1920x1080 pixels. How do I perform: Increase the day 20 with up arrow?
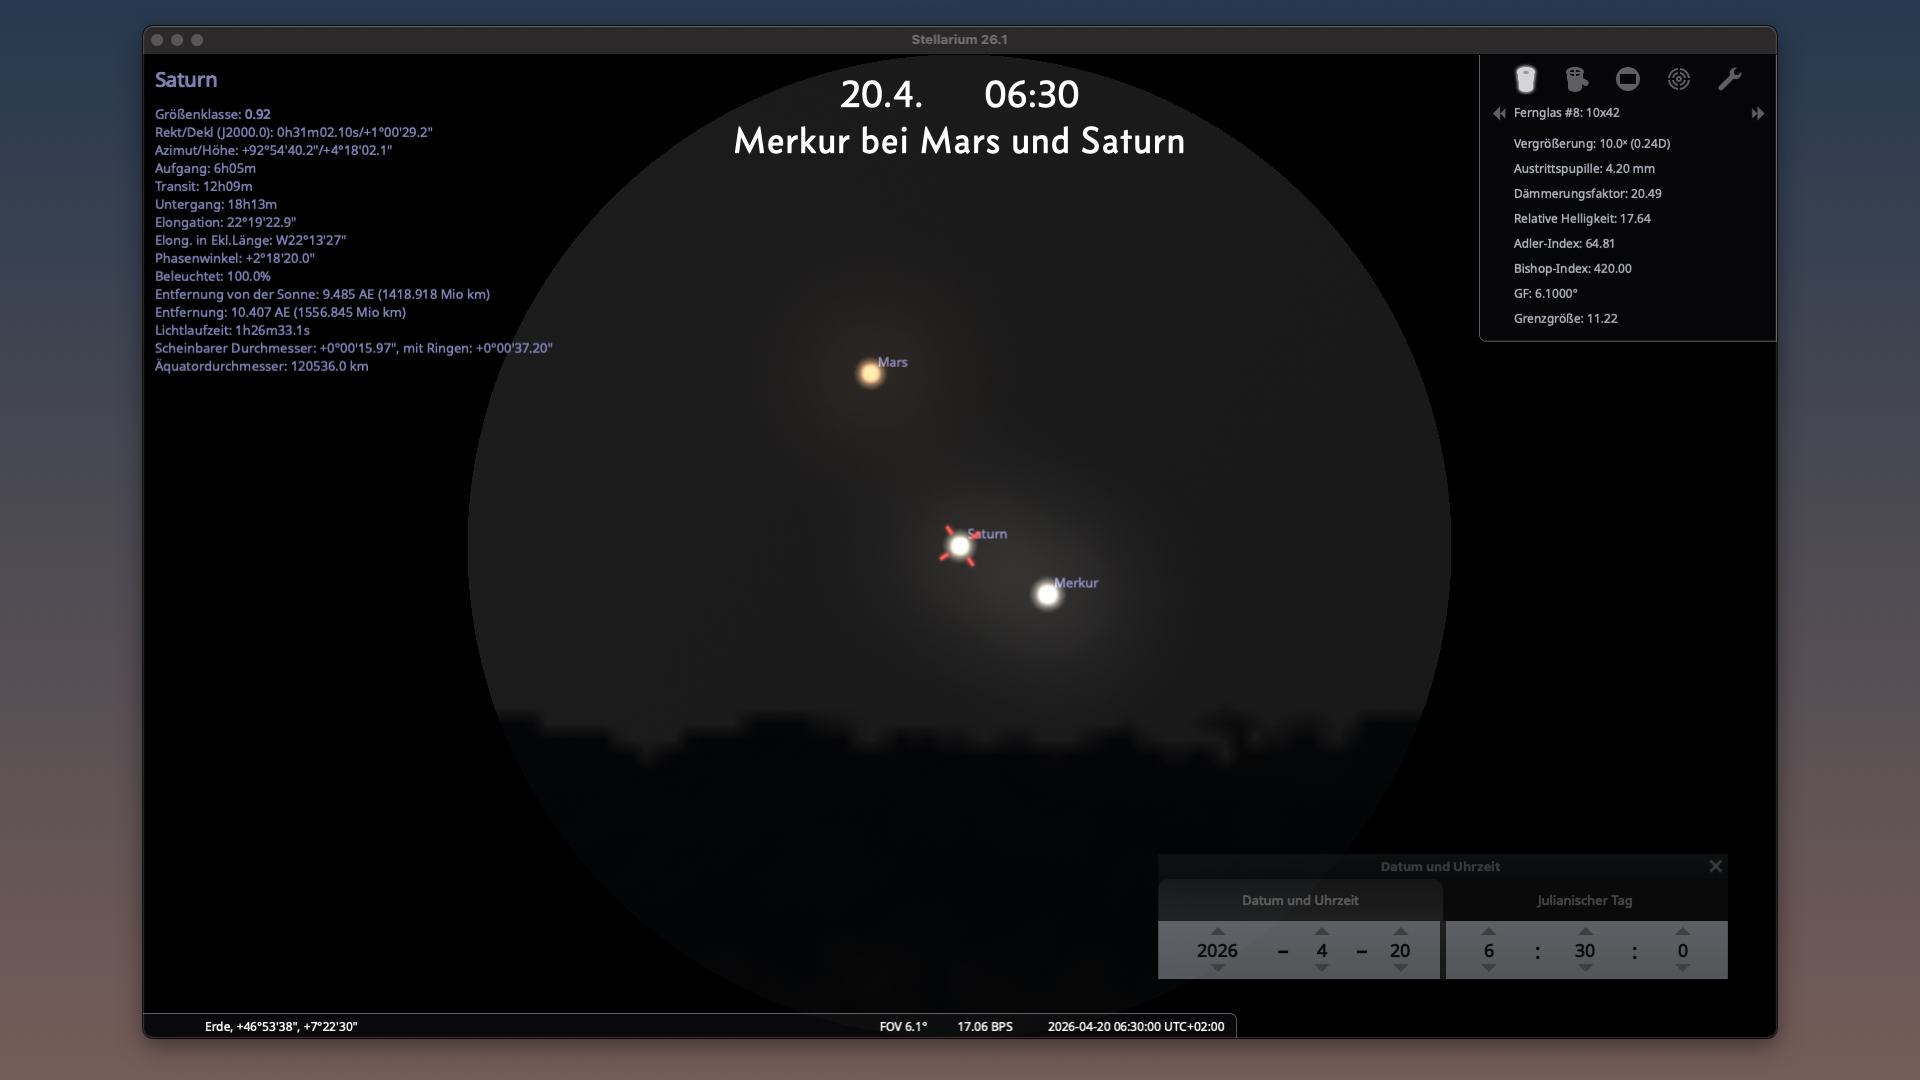pyautogui.click(x=1400, y=931)
